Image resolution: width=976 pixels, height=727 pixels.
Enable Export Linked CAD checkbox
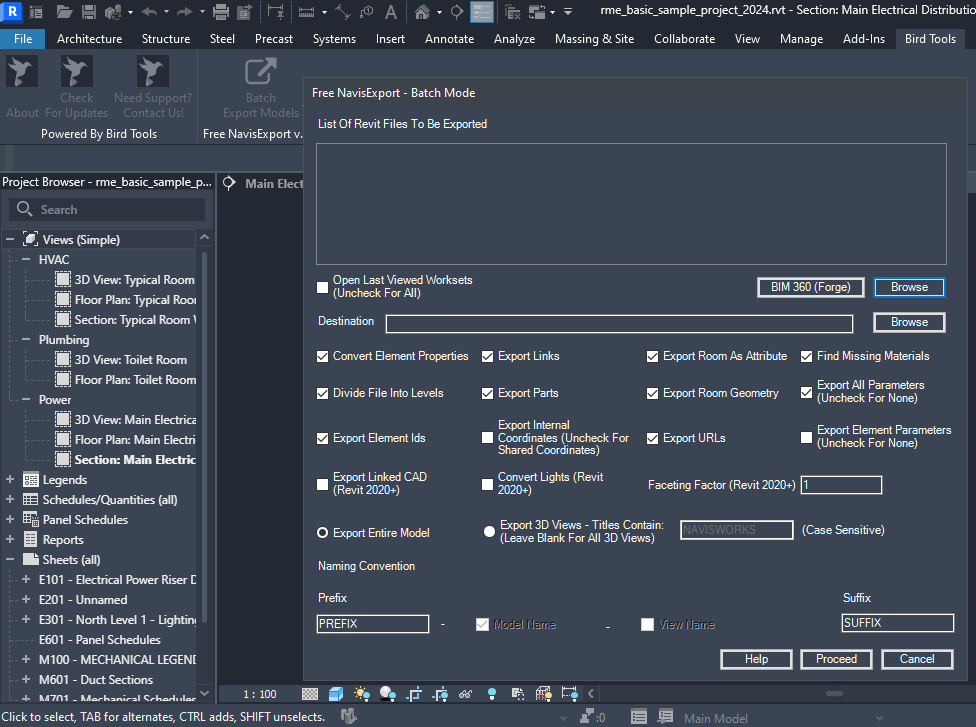[x=323, y=484]
